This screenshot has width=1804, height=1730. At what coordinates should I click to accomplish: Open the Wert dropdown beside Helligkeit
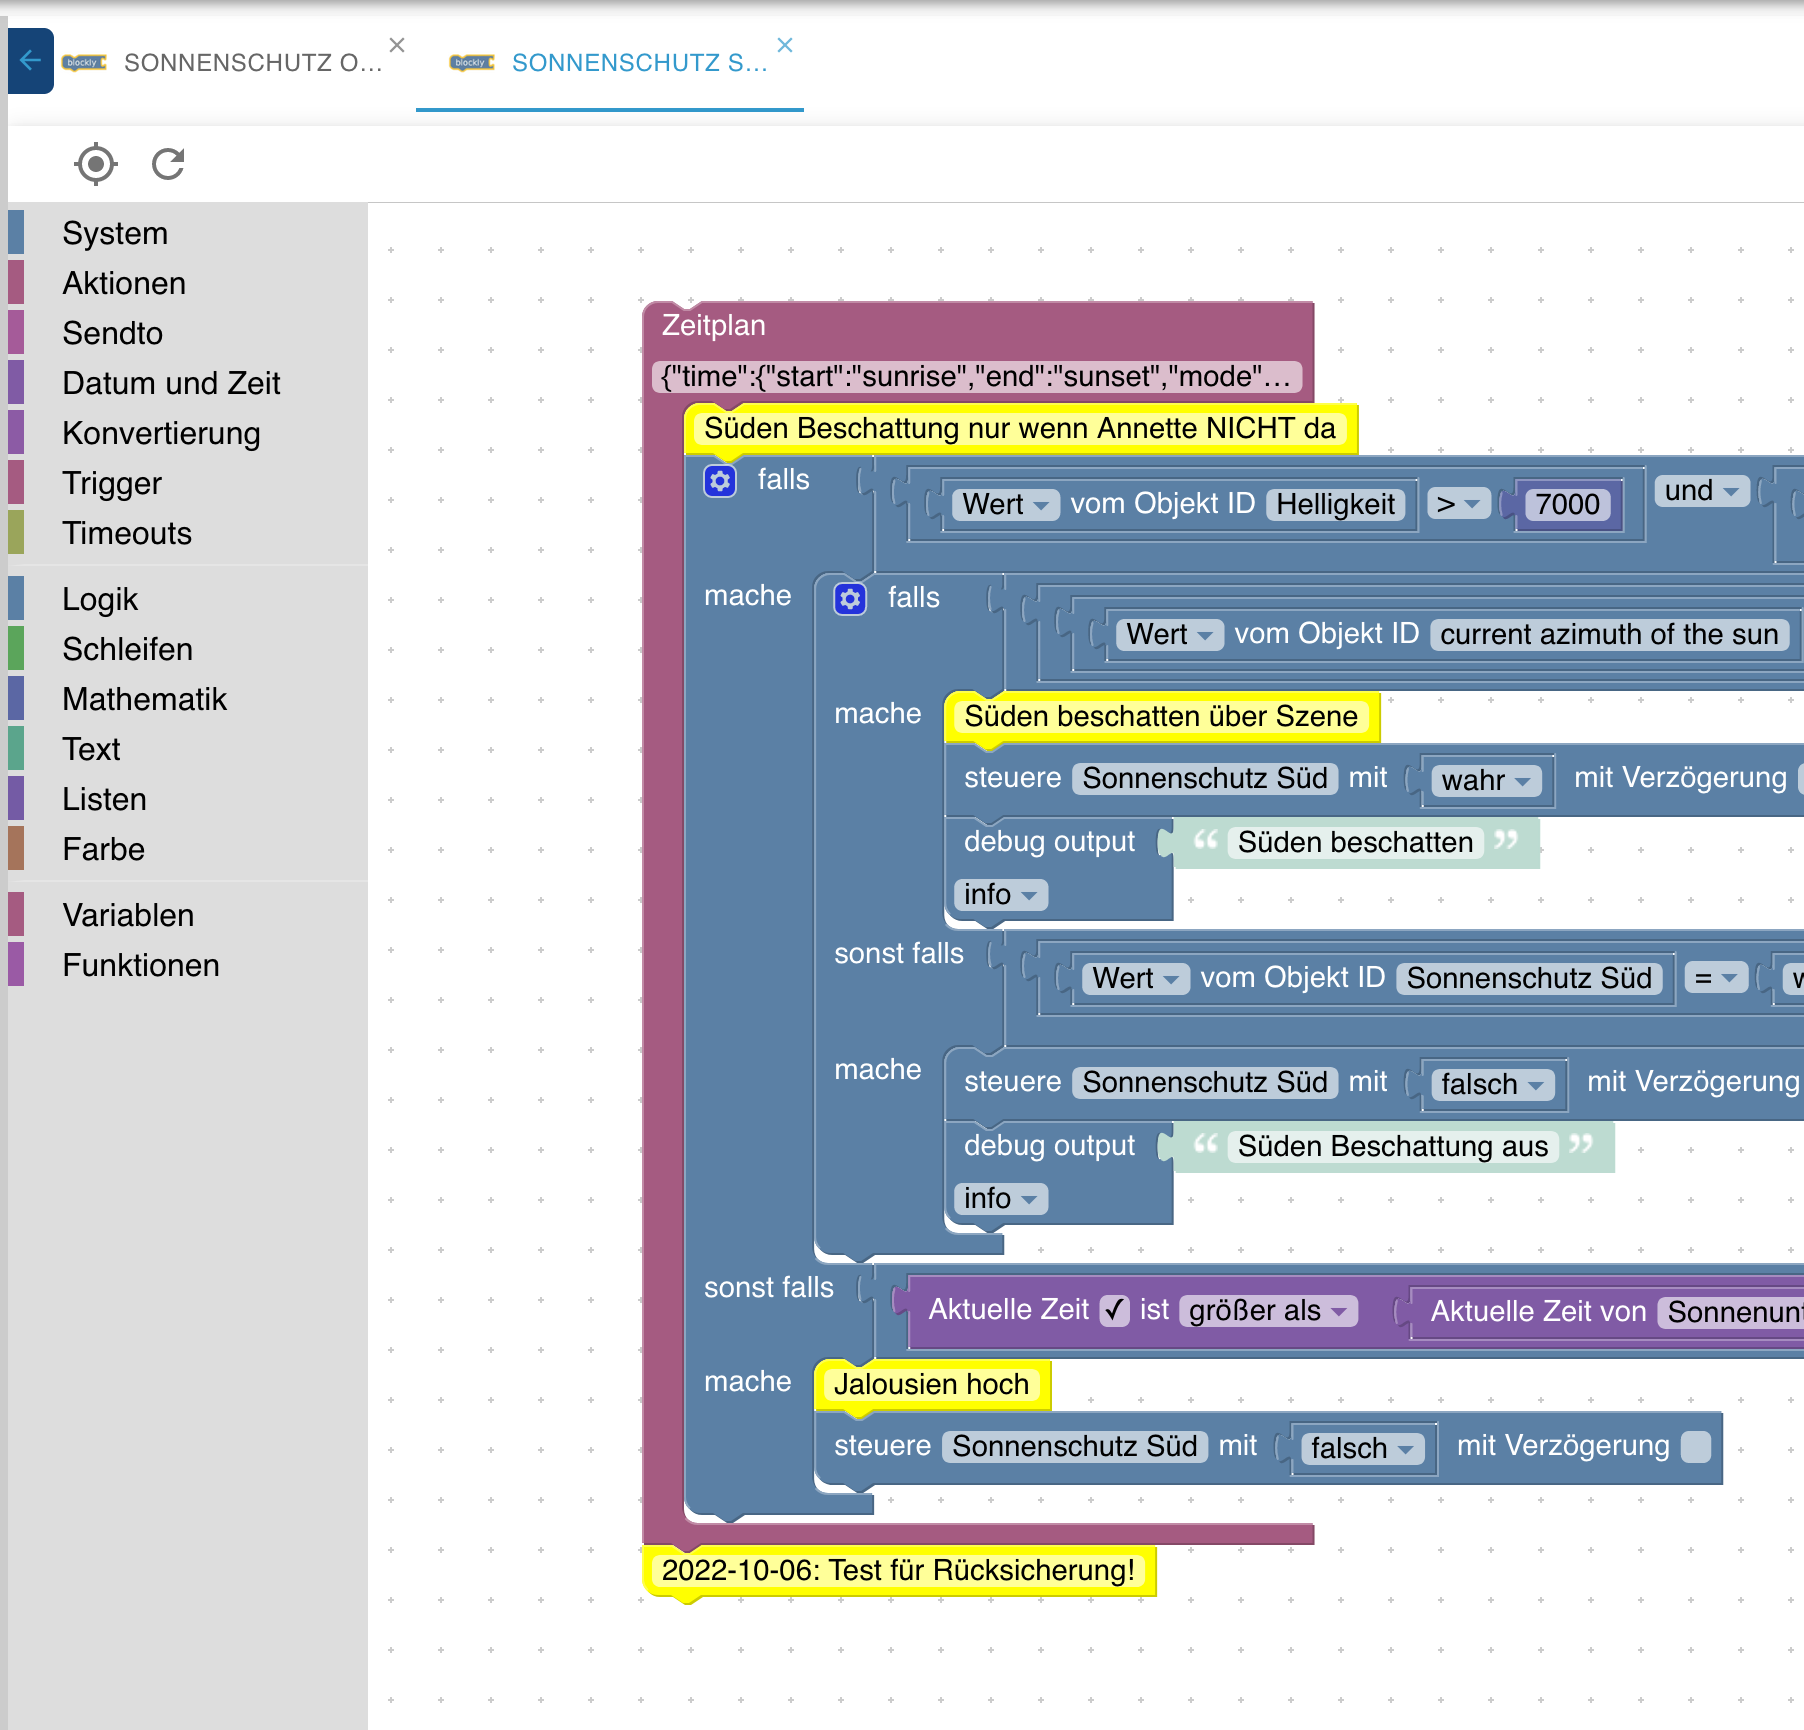click(1005, 504)
